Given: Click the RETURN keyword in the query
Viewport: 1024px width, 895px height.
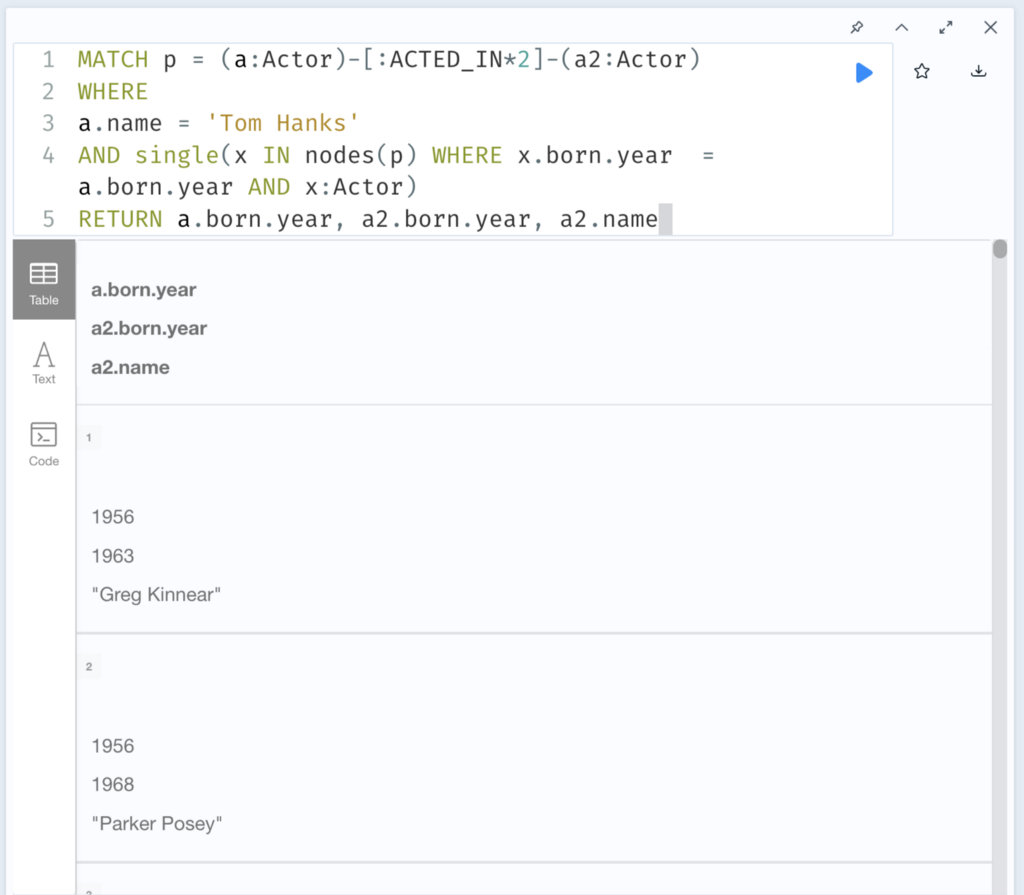Looking at the screenshot, I should 120,220.
